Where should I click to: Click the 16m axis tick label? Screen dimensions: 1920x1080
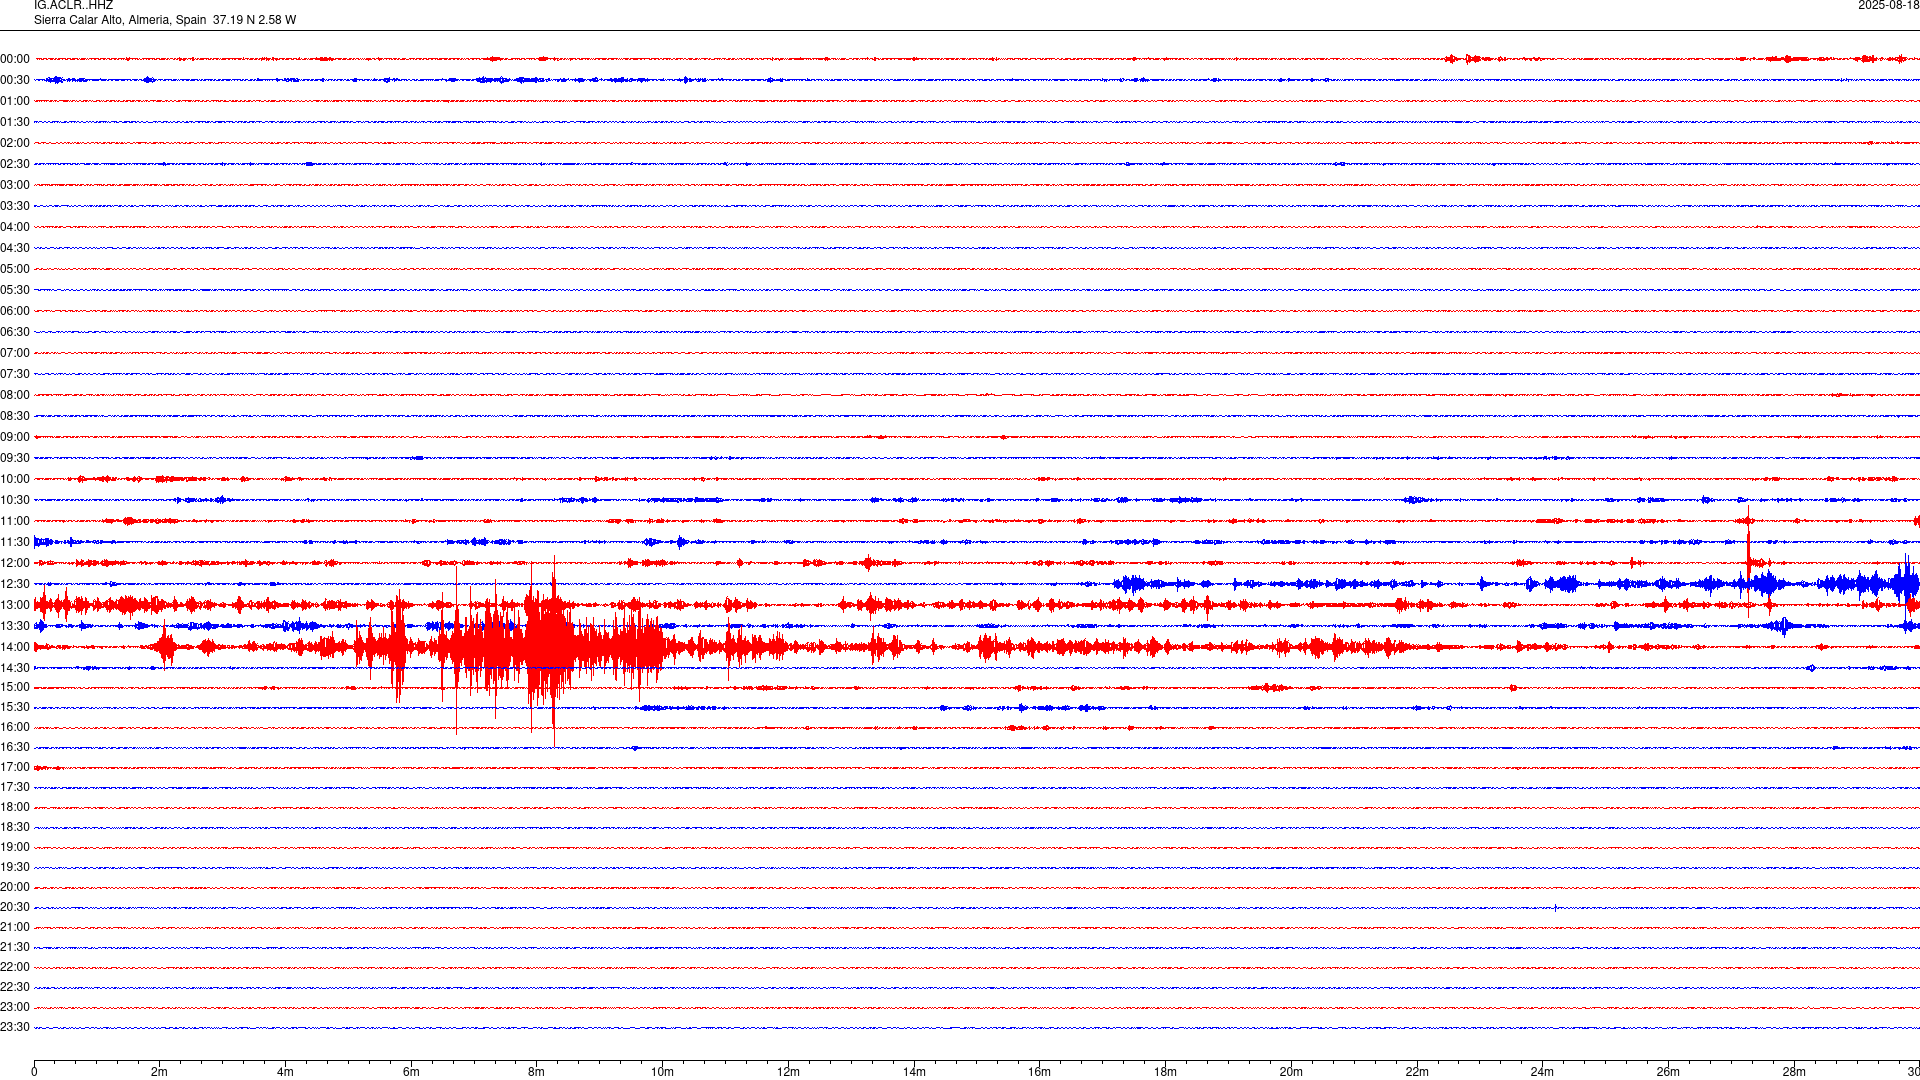click(1040, 1072)
